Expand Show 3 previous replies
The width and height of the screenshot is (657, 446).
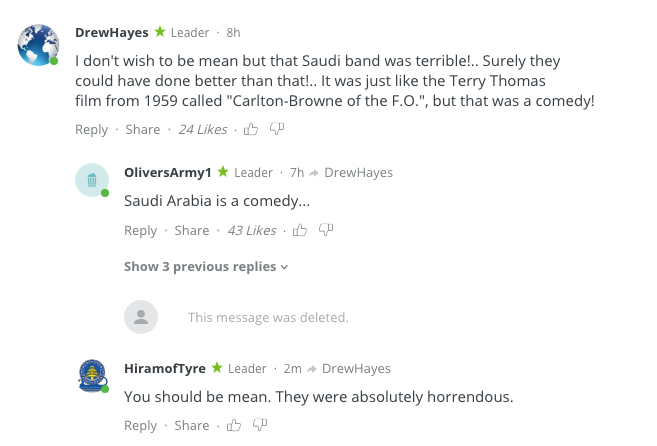pos(206,267)
